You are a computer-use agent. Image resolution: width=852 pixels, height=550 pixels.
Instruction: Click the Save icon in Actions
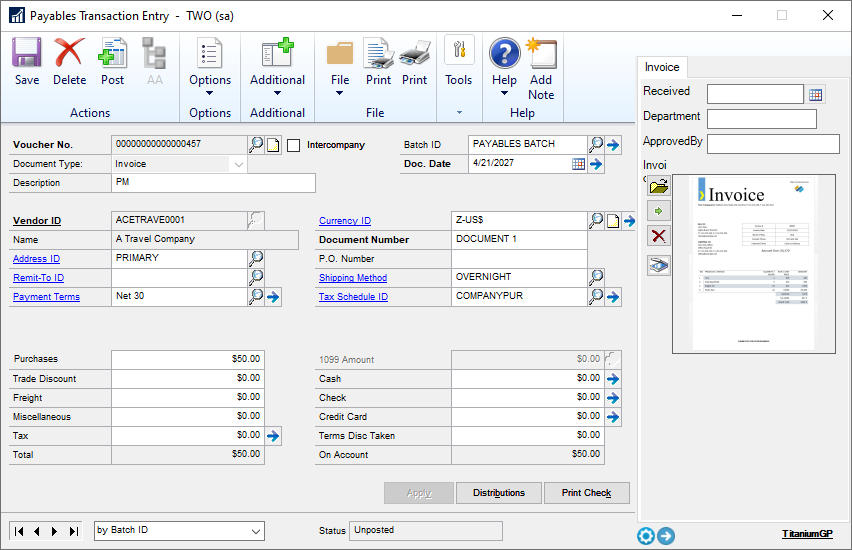pos(27,53)
